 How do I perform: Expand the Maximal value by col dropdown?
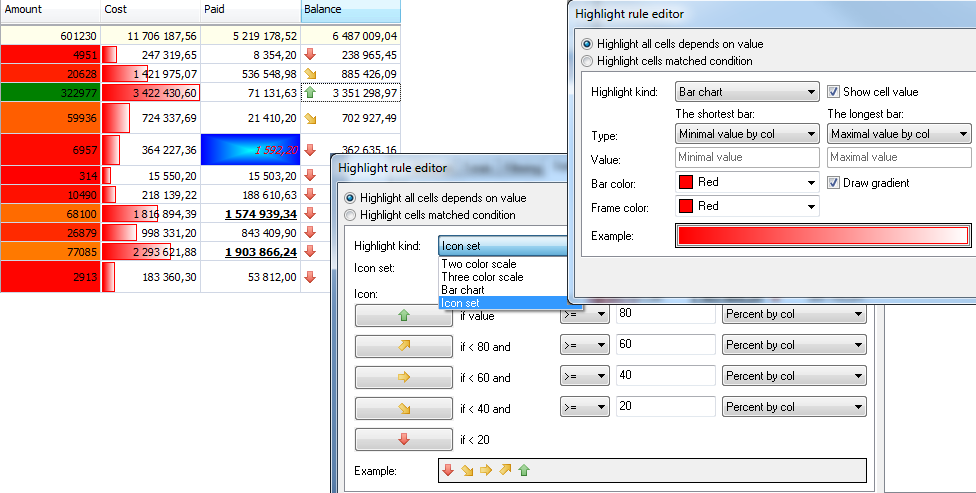[x=900, y=134]
